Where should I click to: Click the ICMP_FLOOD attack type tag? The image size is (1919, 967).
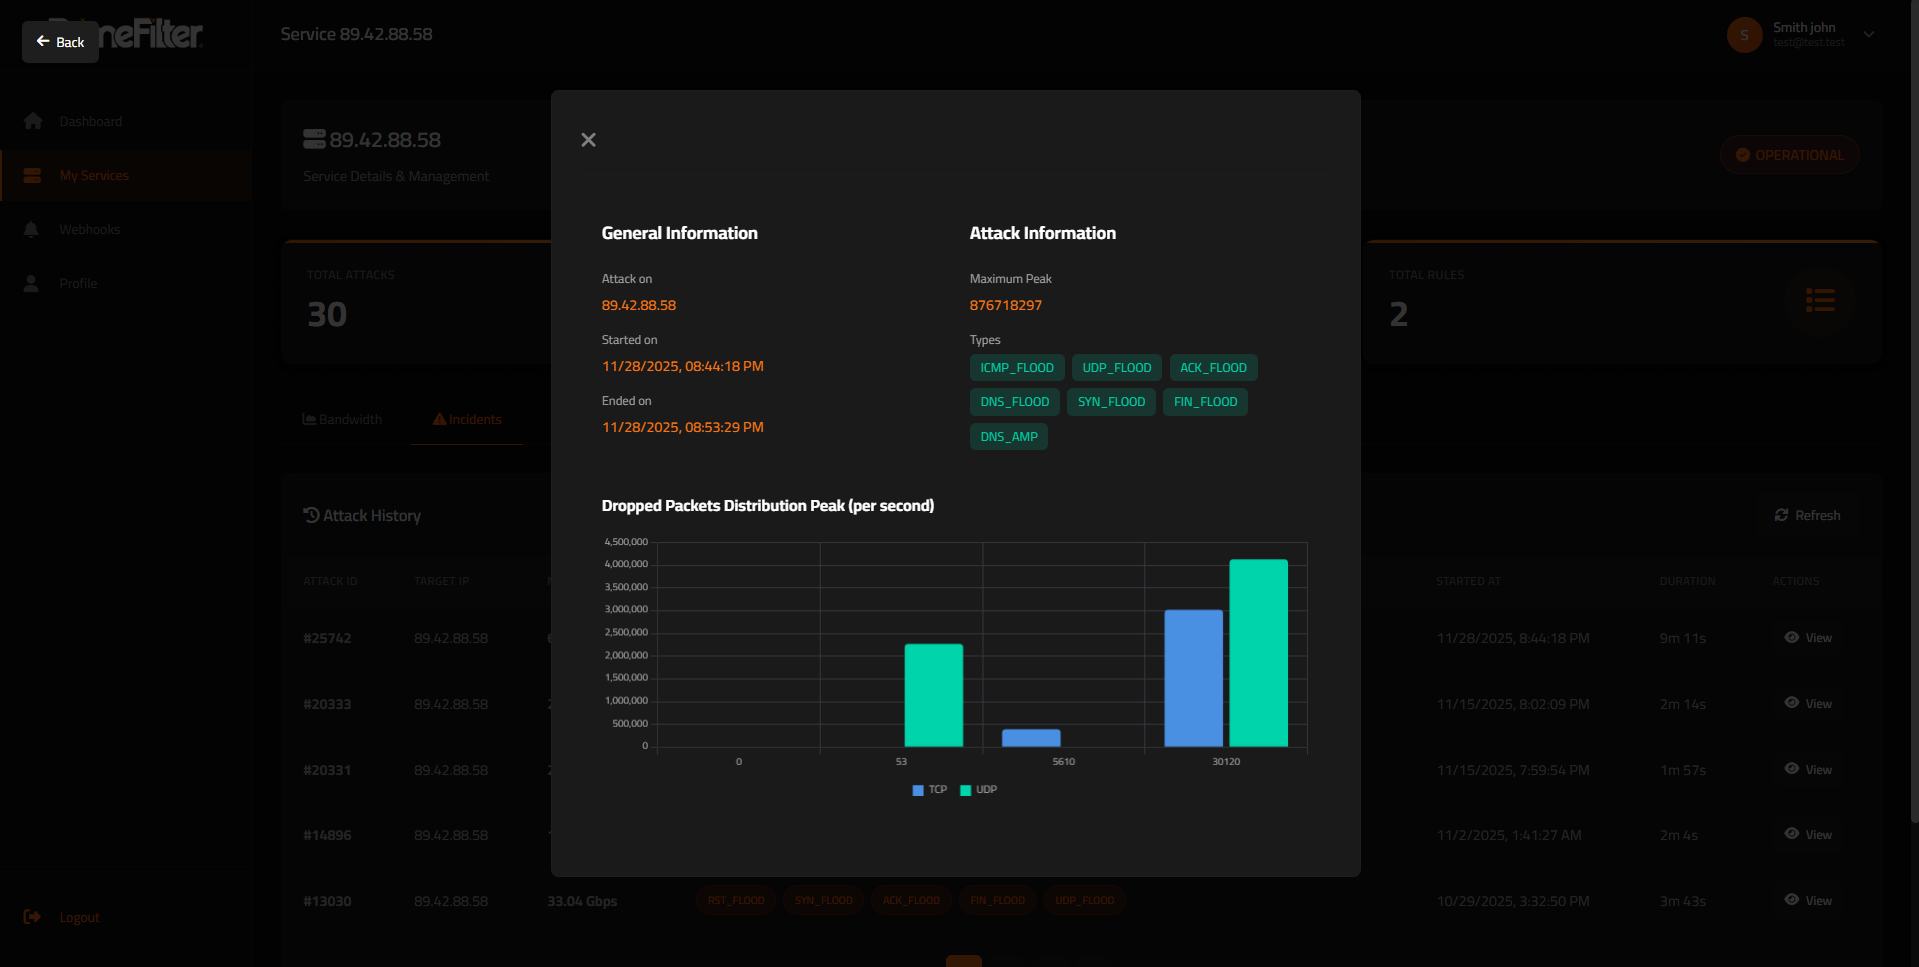(x=1016, y=368)
